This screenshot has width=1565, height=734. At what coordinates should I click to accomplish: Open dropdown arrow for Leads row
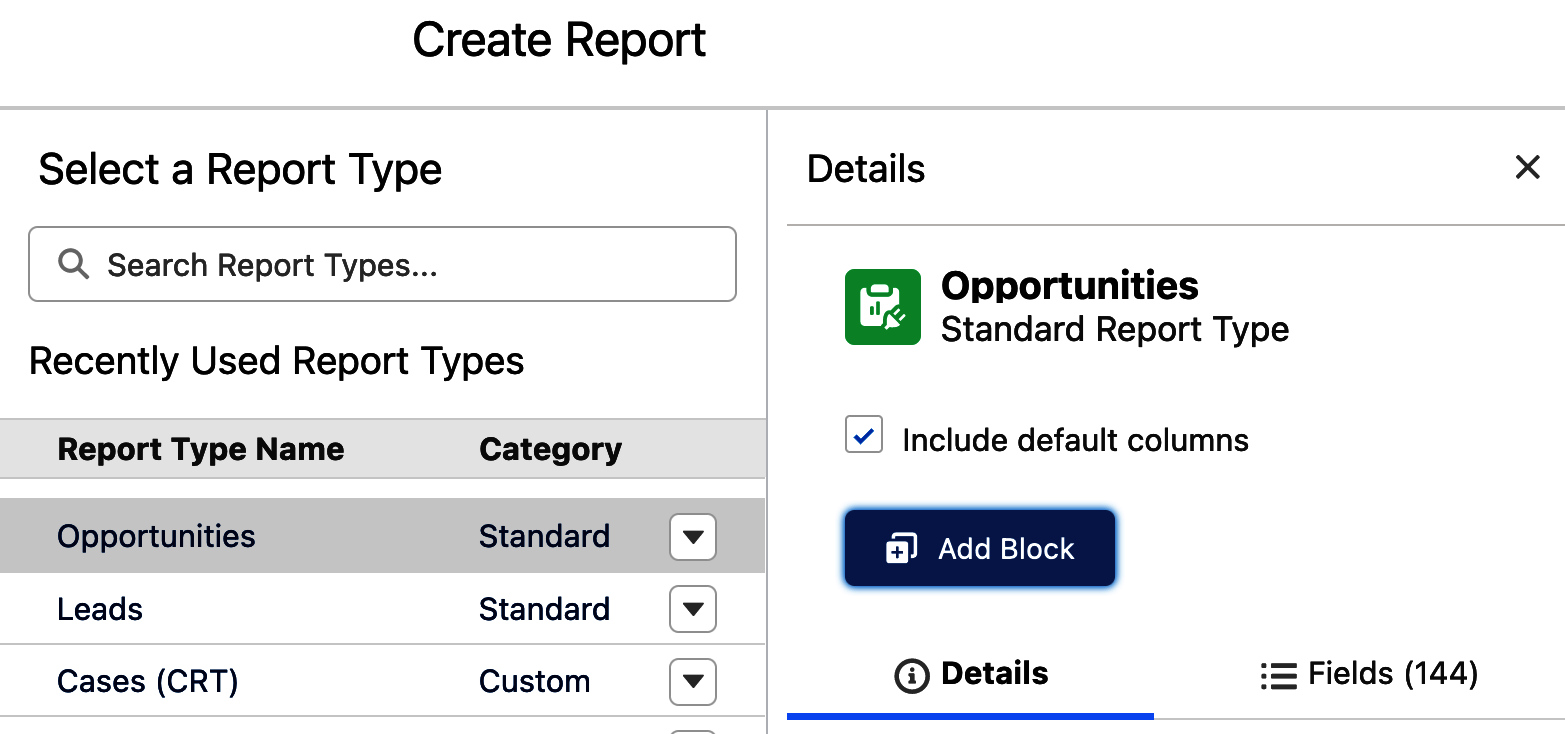coord(693,609)
